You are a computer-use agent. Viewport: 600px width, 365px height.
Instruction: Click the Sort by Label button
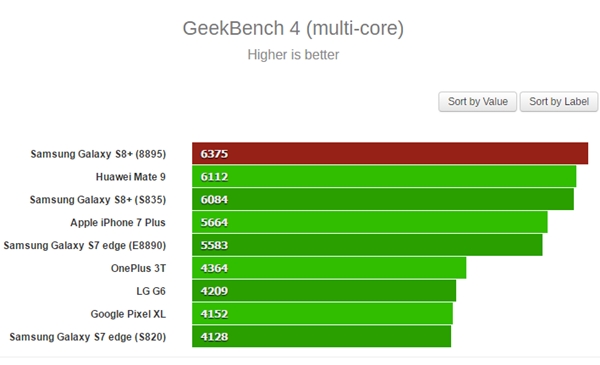pyautogui.click(x=559, y=102)
